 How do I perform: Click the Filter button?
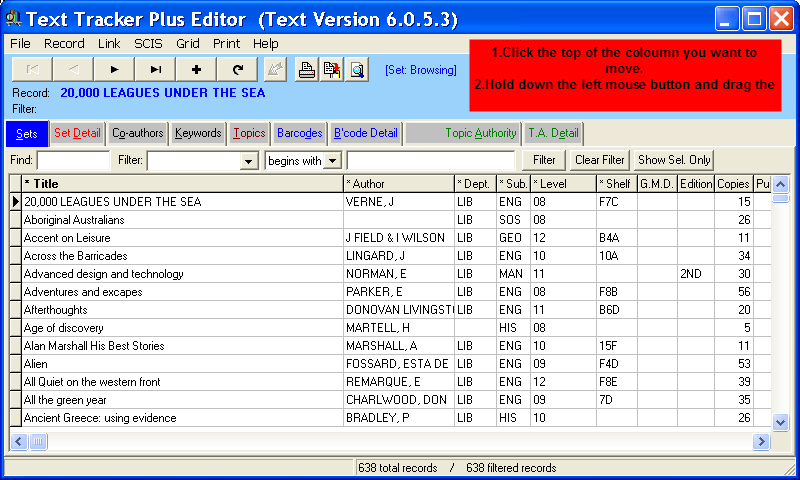click(544, 160)
